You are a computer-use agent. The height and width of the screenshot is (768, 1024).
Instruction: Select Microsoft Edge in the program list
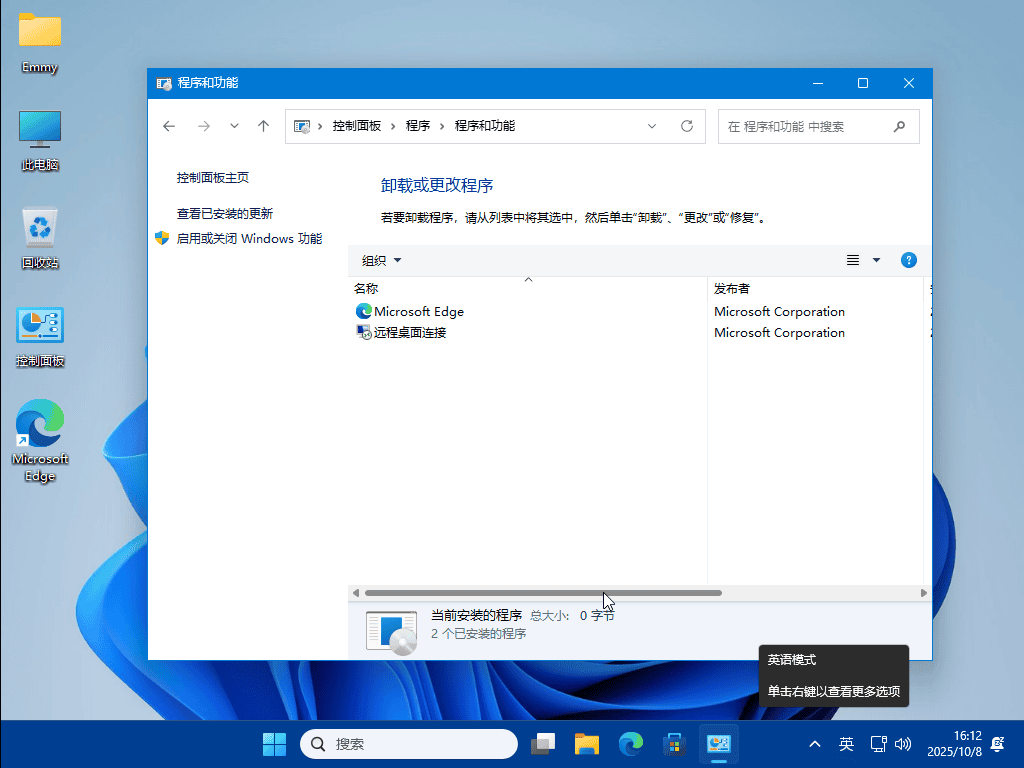coord(418,311)
